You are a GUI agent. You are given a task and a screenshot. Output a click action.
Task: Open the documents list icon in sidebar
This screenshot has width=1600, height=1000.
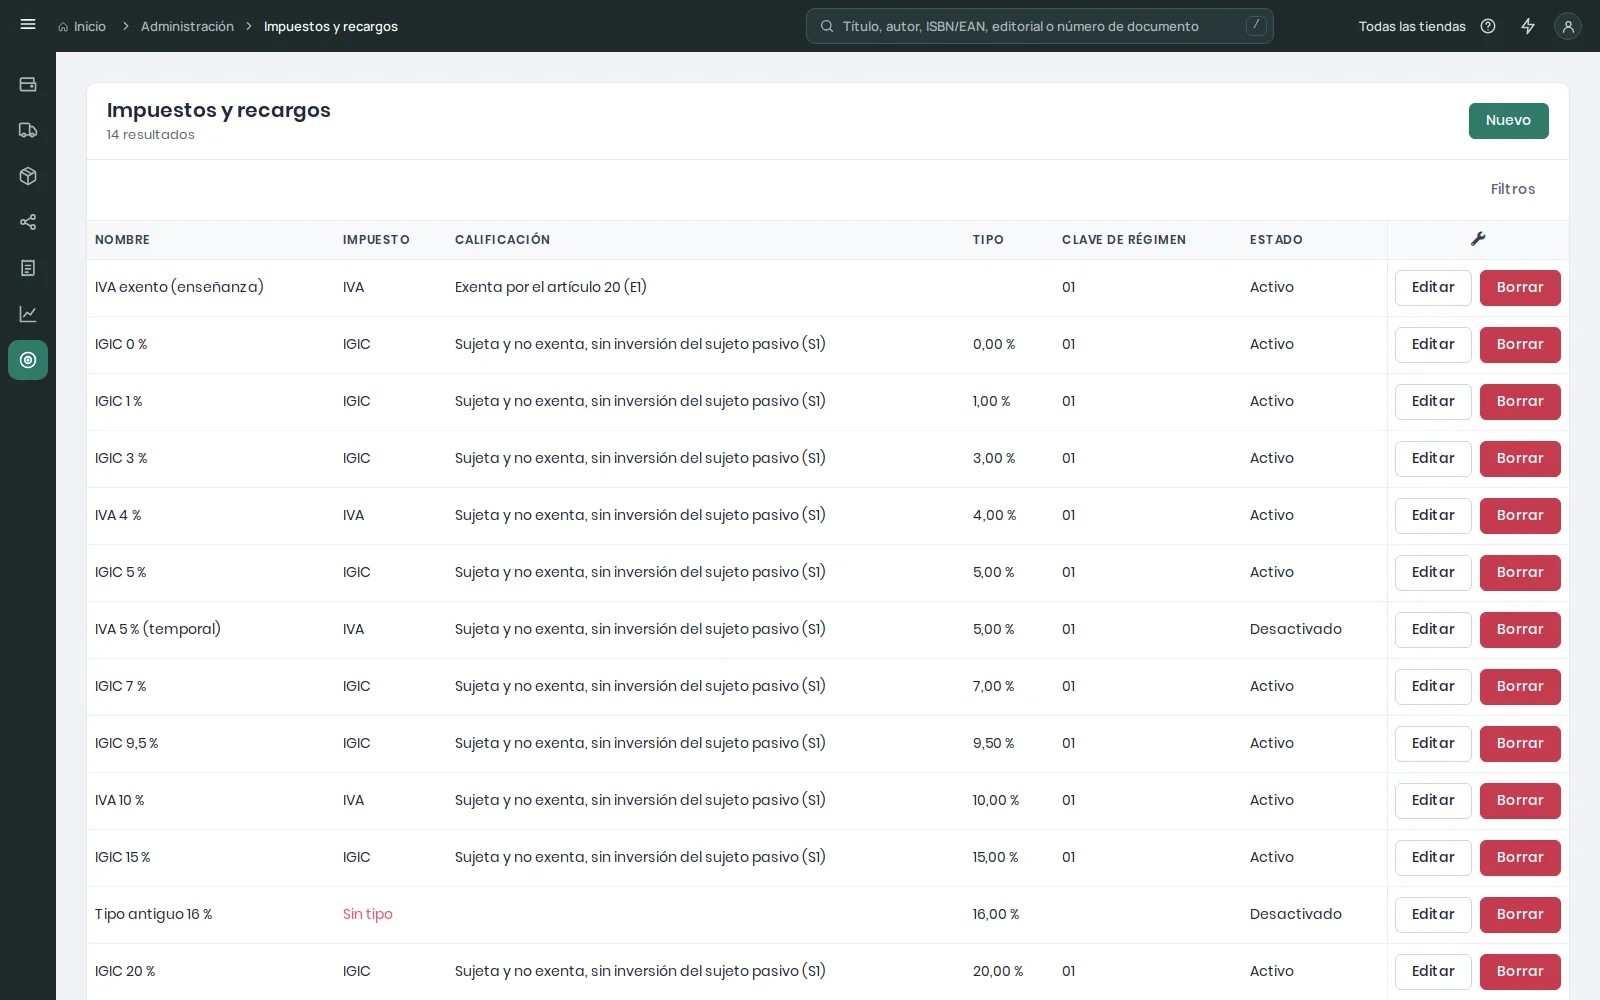(x=28, y=268)
